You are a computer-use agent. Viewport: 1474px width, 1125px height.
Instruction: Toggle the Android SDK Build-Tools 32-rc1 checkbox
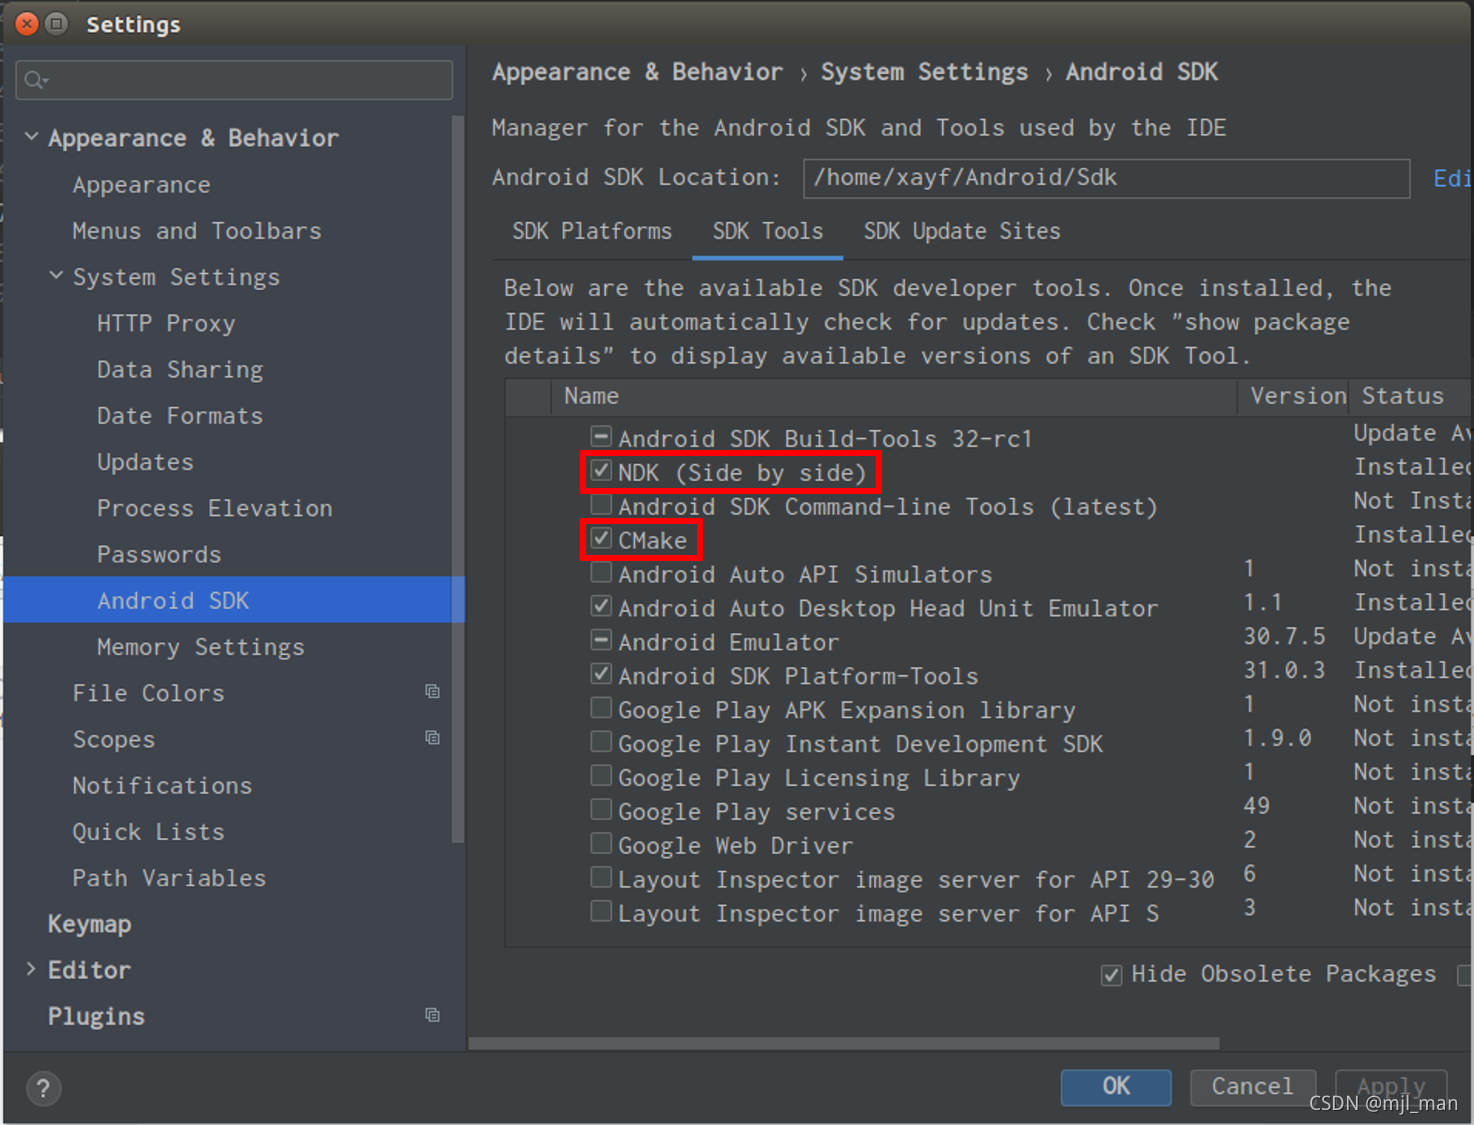point(601,436)
